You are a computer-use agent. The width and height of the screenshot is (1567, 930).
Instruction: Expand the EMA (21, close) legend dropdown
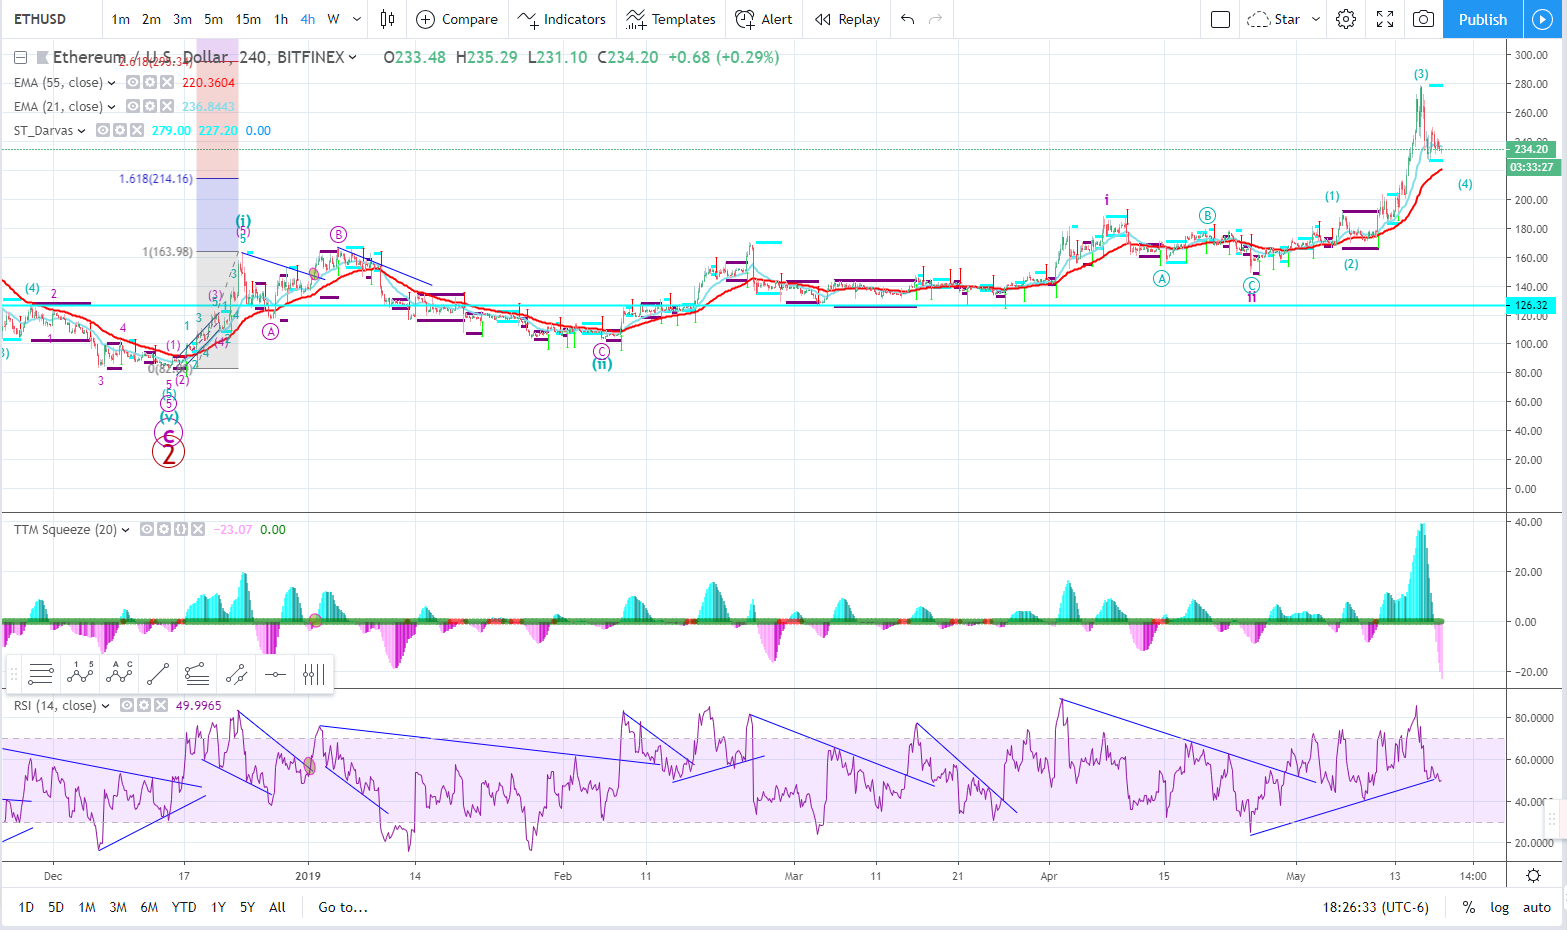[x=111, y=107]
